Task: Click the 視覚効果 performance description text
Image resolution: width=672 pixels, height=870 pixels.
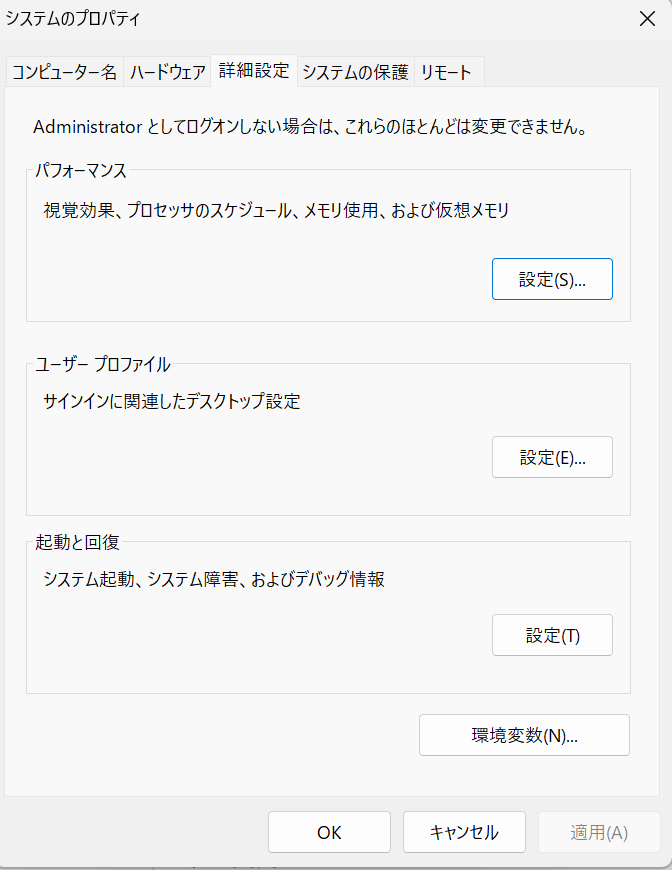Action: tap(276, 210)
